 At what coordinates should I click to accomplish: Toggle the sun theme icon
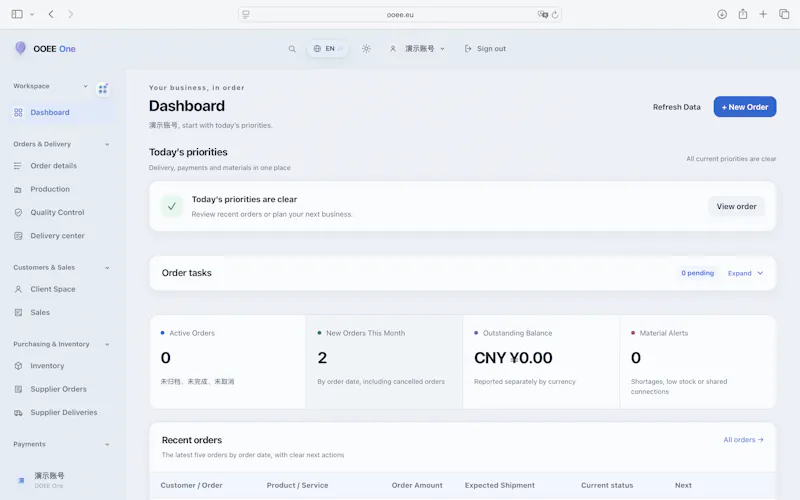click(366, 49)
